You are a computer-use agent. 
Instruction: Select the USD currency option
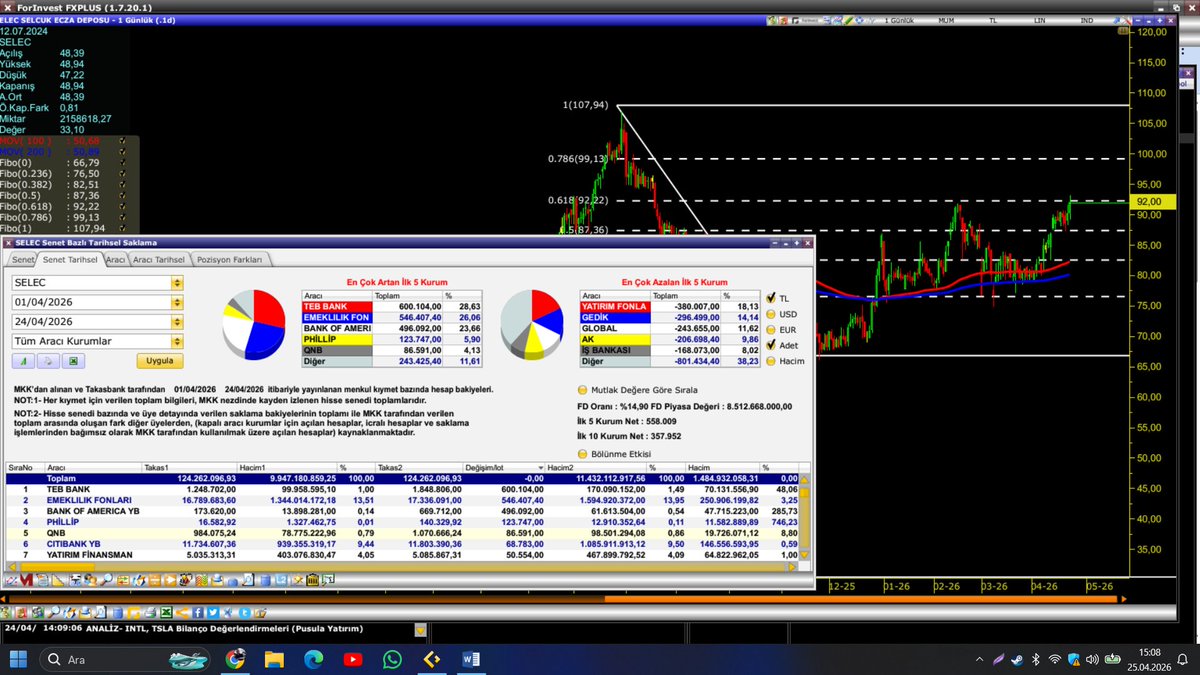[x=771, y=313]
